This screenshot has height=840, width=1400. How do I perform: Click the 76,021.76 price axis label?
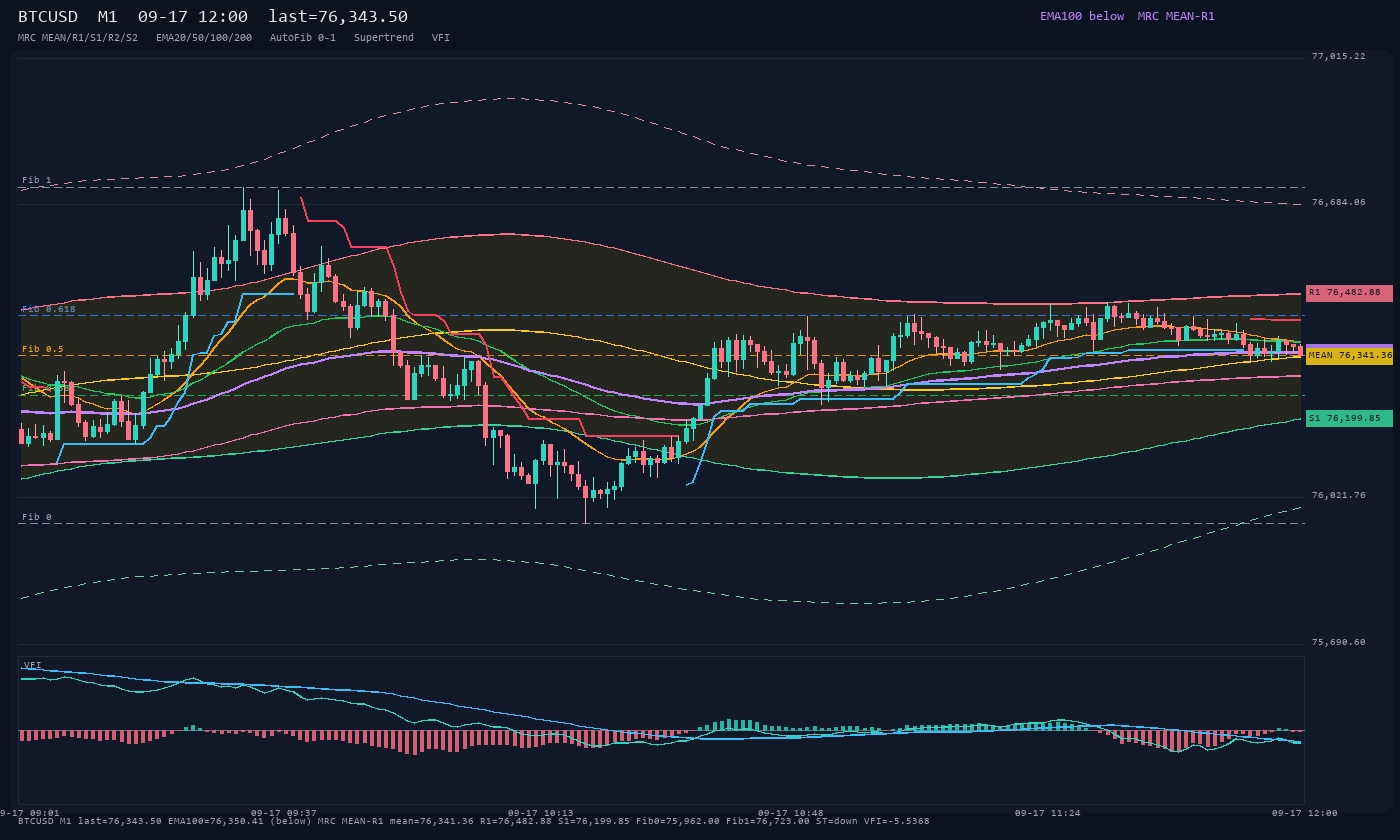coord(1338,495)
